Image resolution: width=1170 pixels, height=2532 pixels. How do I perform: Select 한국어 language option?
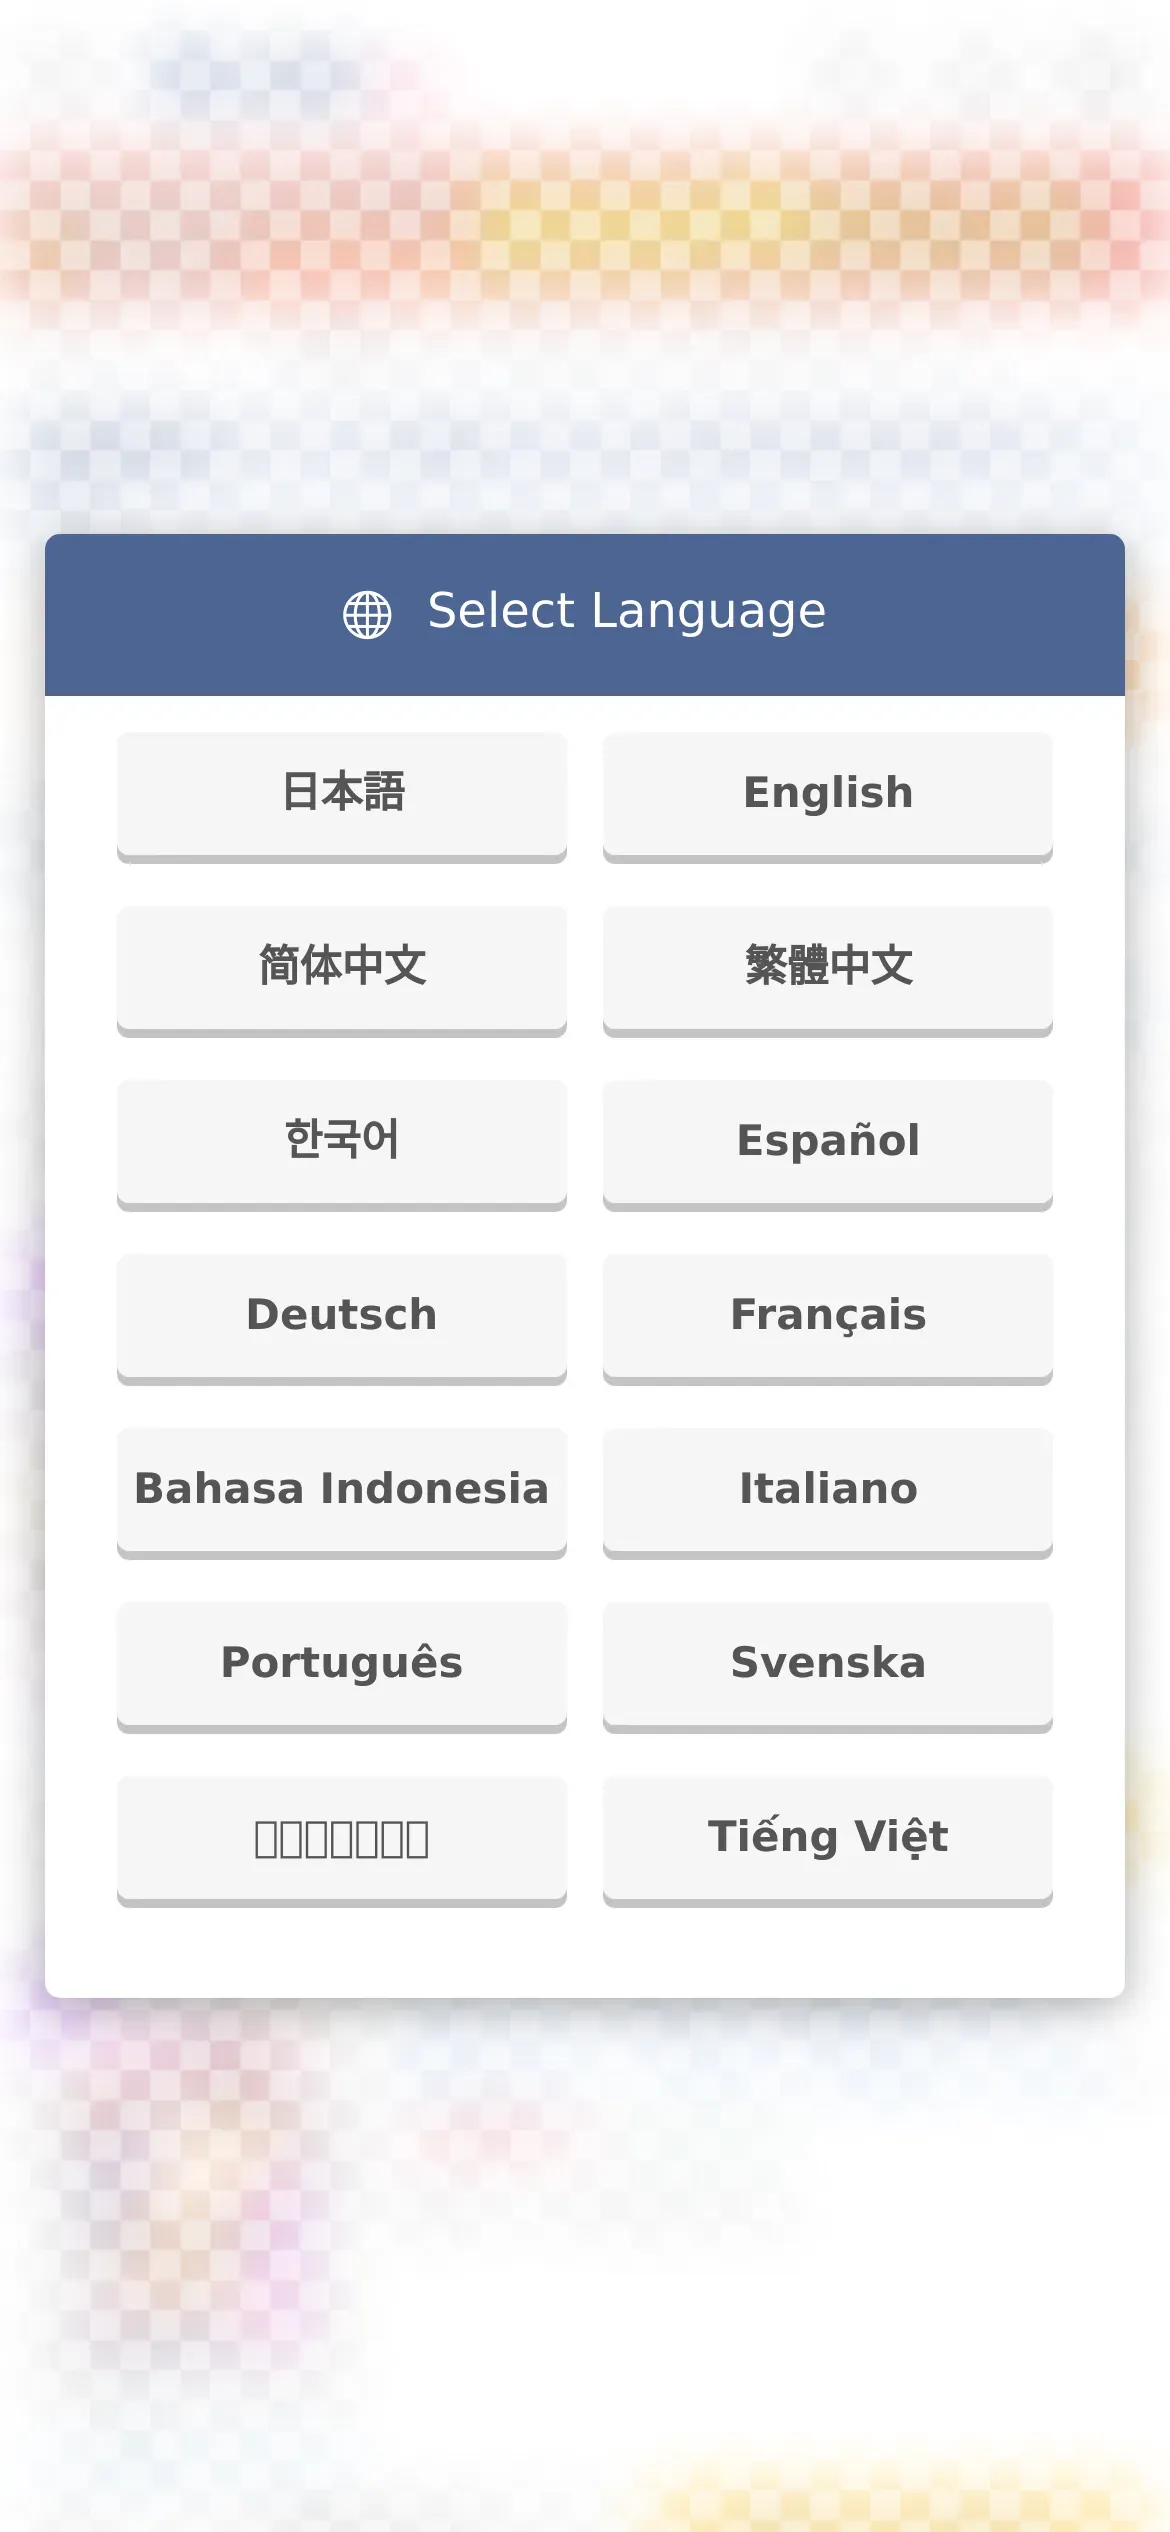342,1142
